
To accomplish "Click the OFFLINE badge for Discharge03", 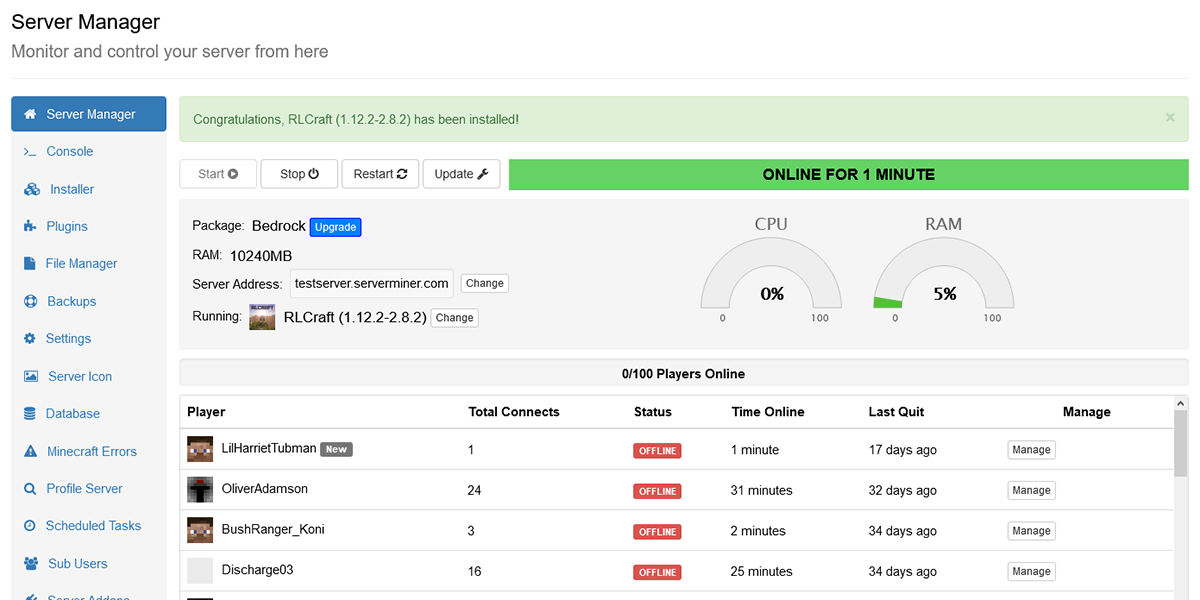I will tap(657, 572).
